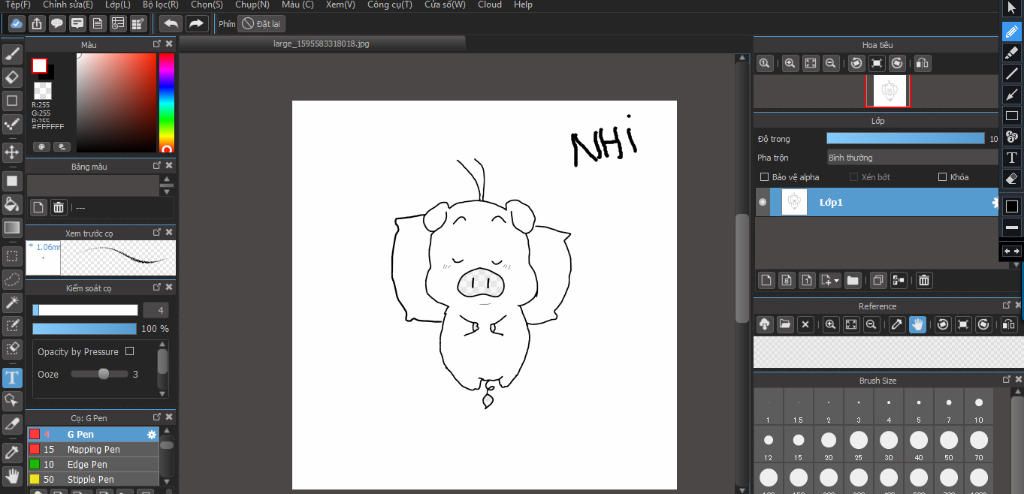1024x494 pixels.
Task: Select the rectangular Select tool
Action: click(12, 255)
